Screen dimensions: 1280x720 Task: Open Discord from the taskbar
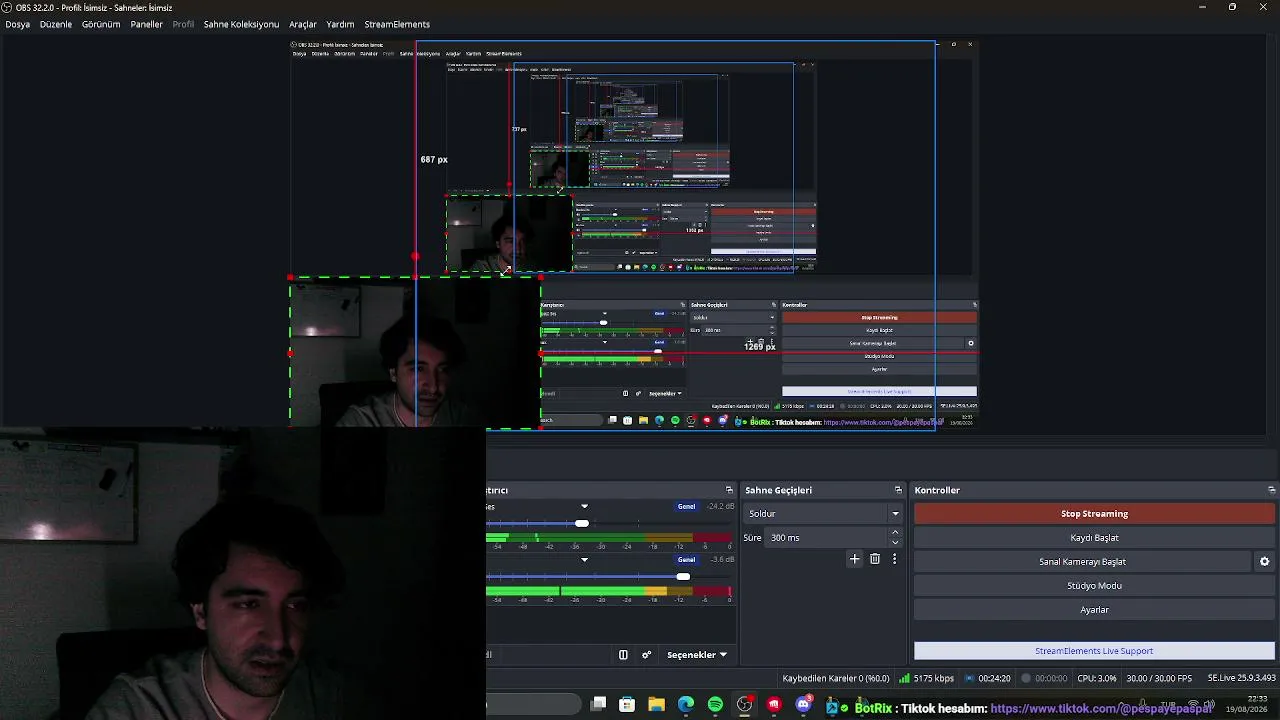coord(803,704)
